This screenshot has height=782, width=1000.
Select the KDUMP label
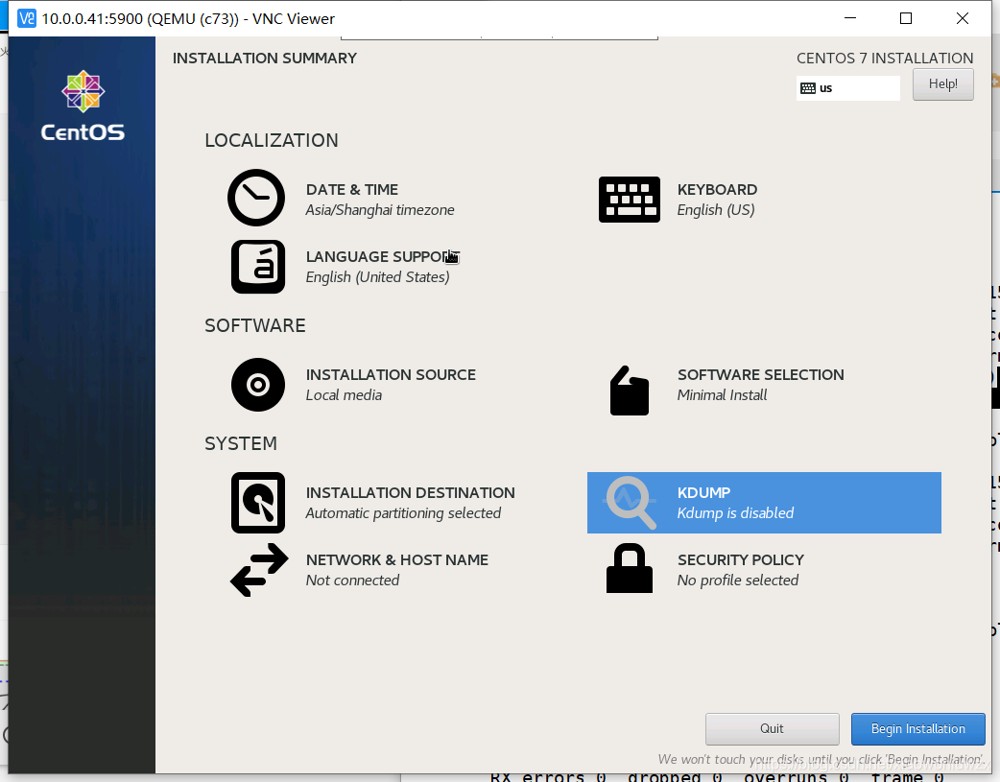pos(703,492)
